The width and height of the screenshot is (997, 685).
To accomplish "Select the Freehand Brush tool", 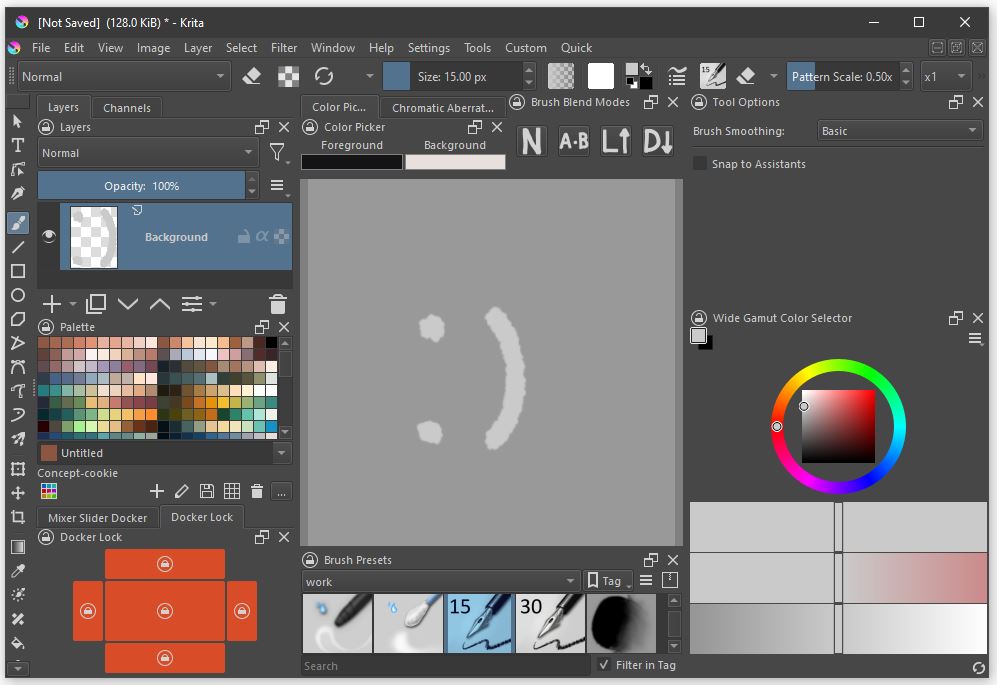I will (17, 222).
